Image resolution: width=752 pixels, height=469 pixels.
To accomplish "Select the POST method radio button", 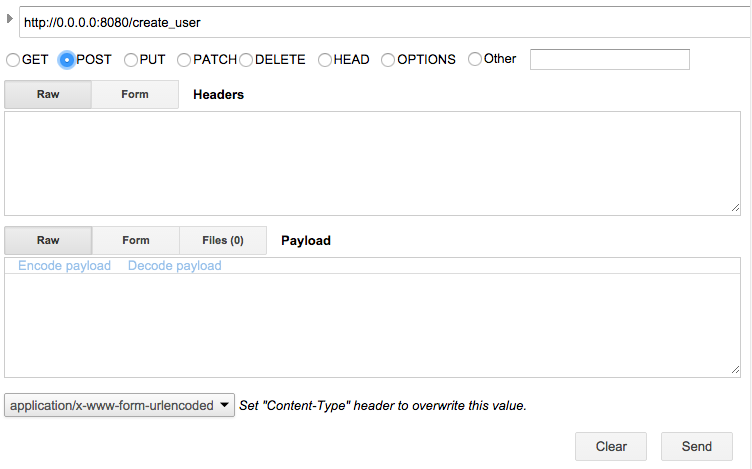I will [x=67, y=60].
